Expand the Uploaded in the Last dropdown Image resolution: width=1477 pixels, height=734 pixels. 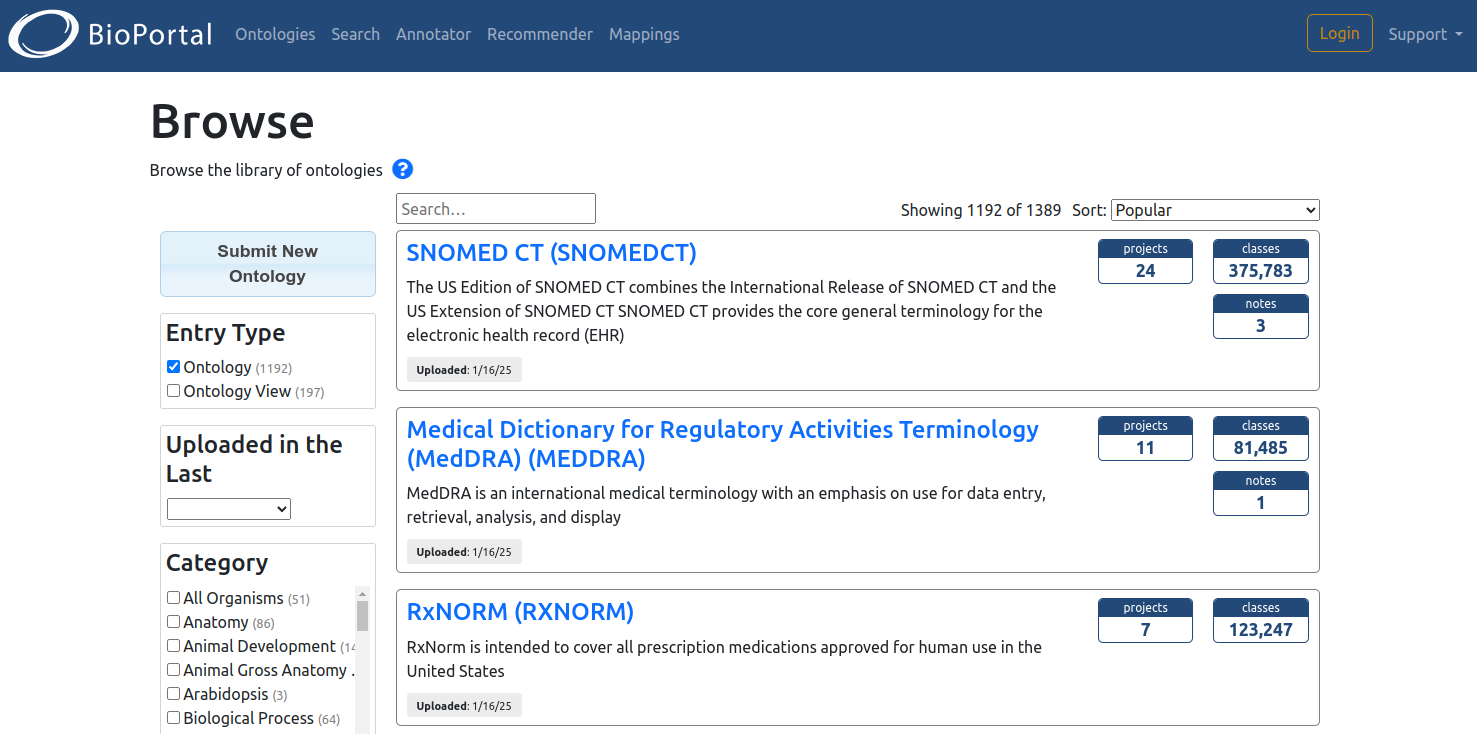click(x=228, y=509)
